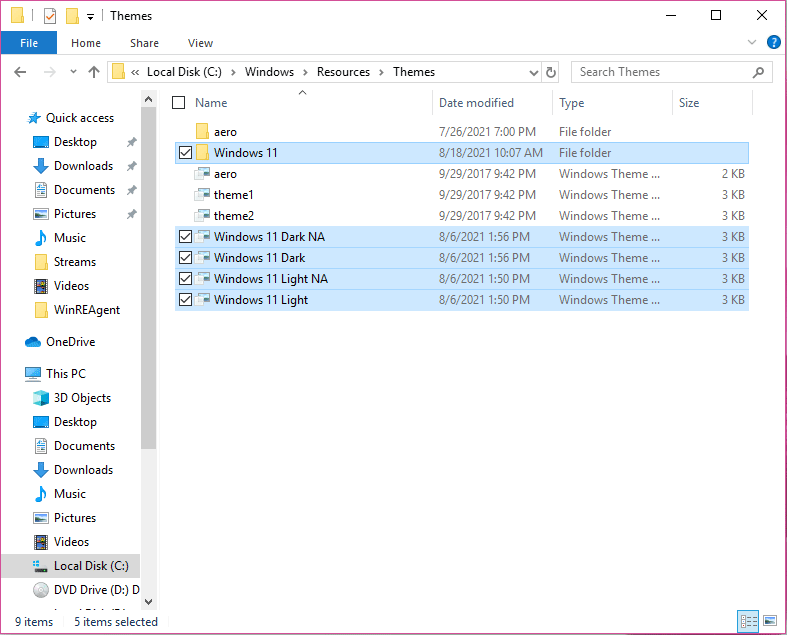Open pinned Documents under Quick access

pos(84,190)
